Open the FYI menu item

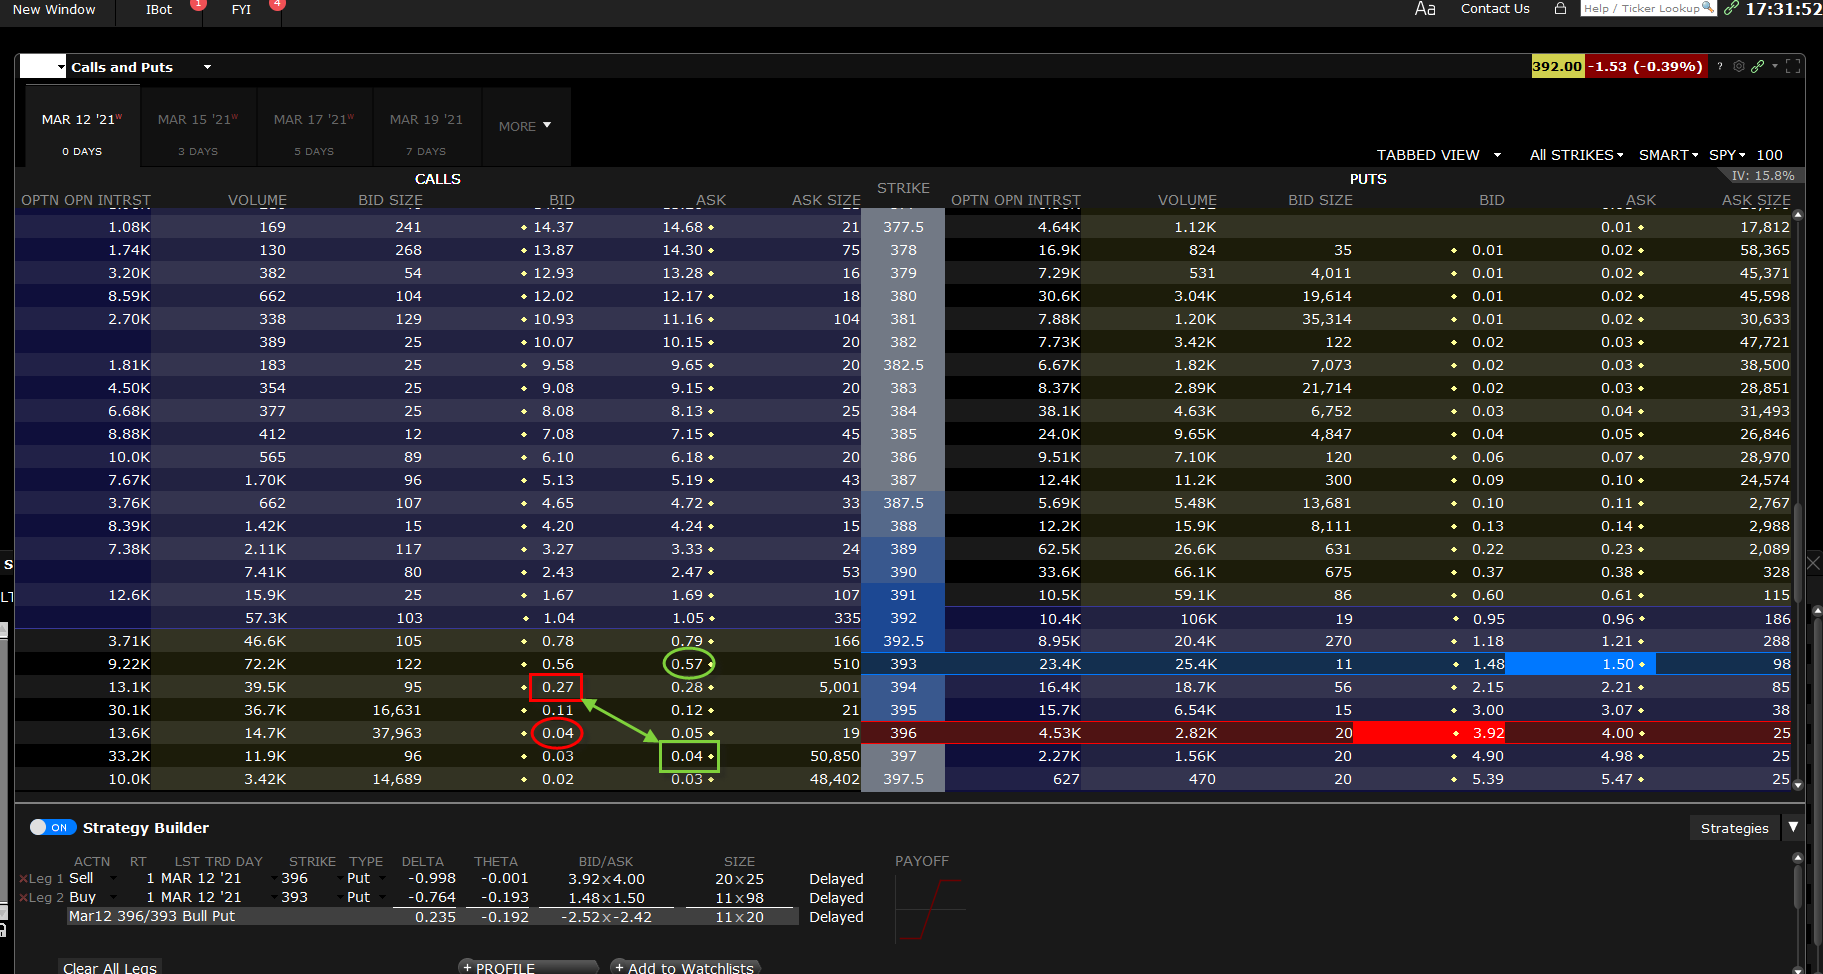coord(241,9)
